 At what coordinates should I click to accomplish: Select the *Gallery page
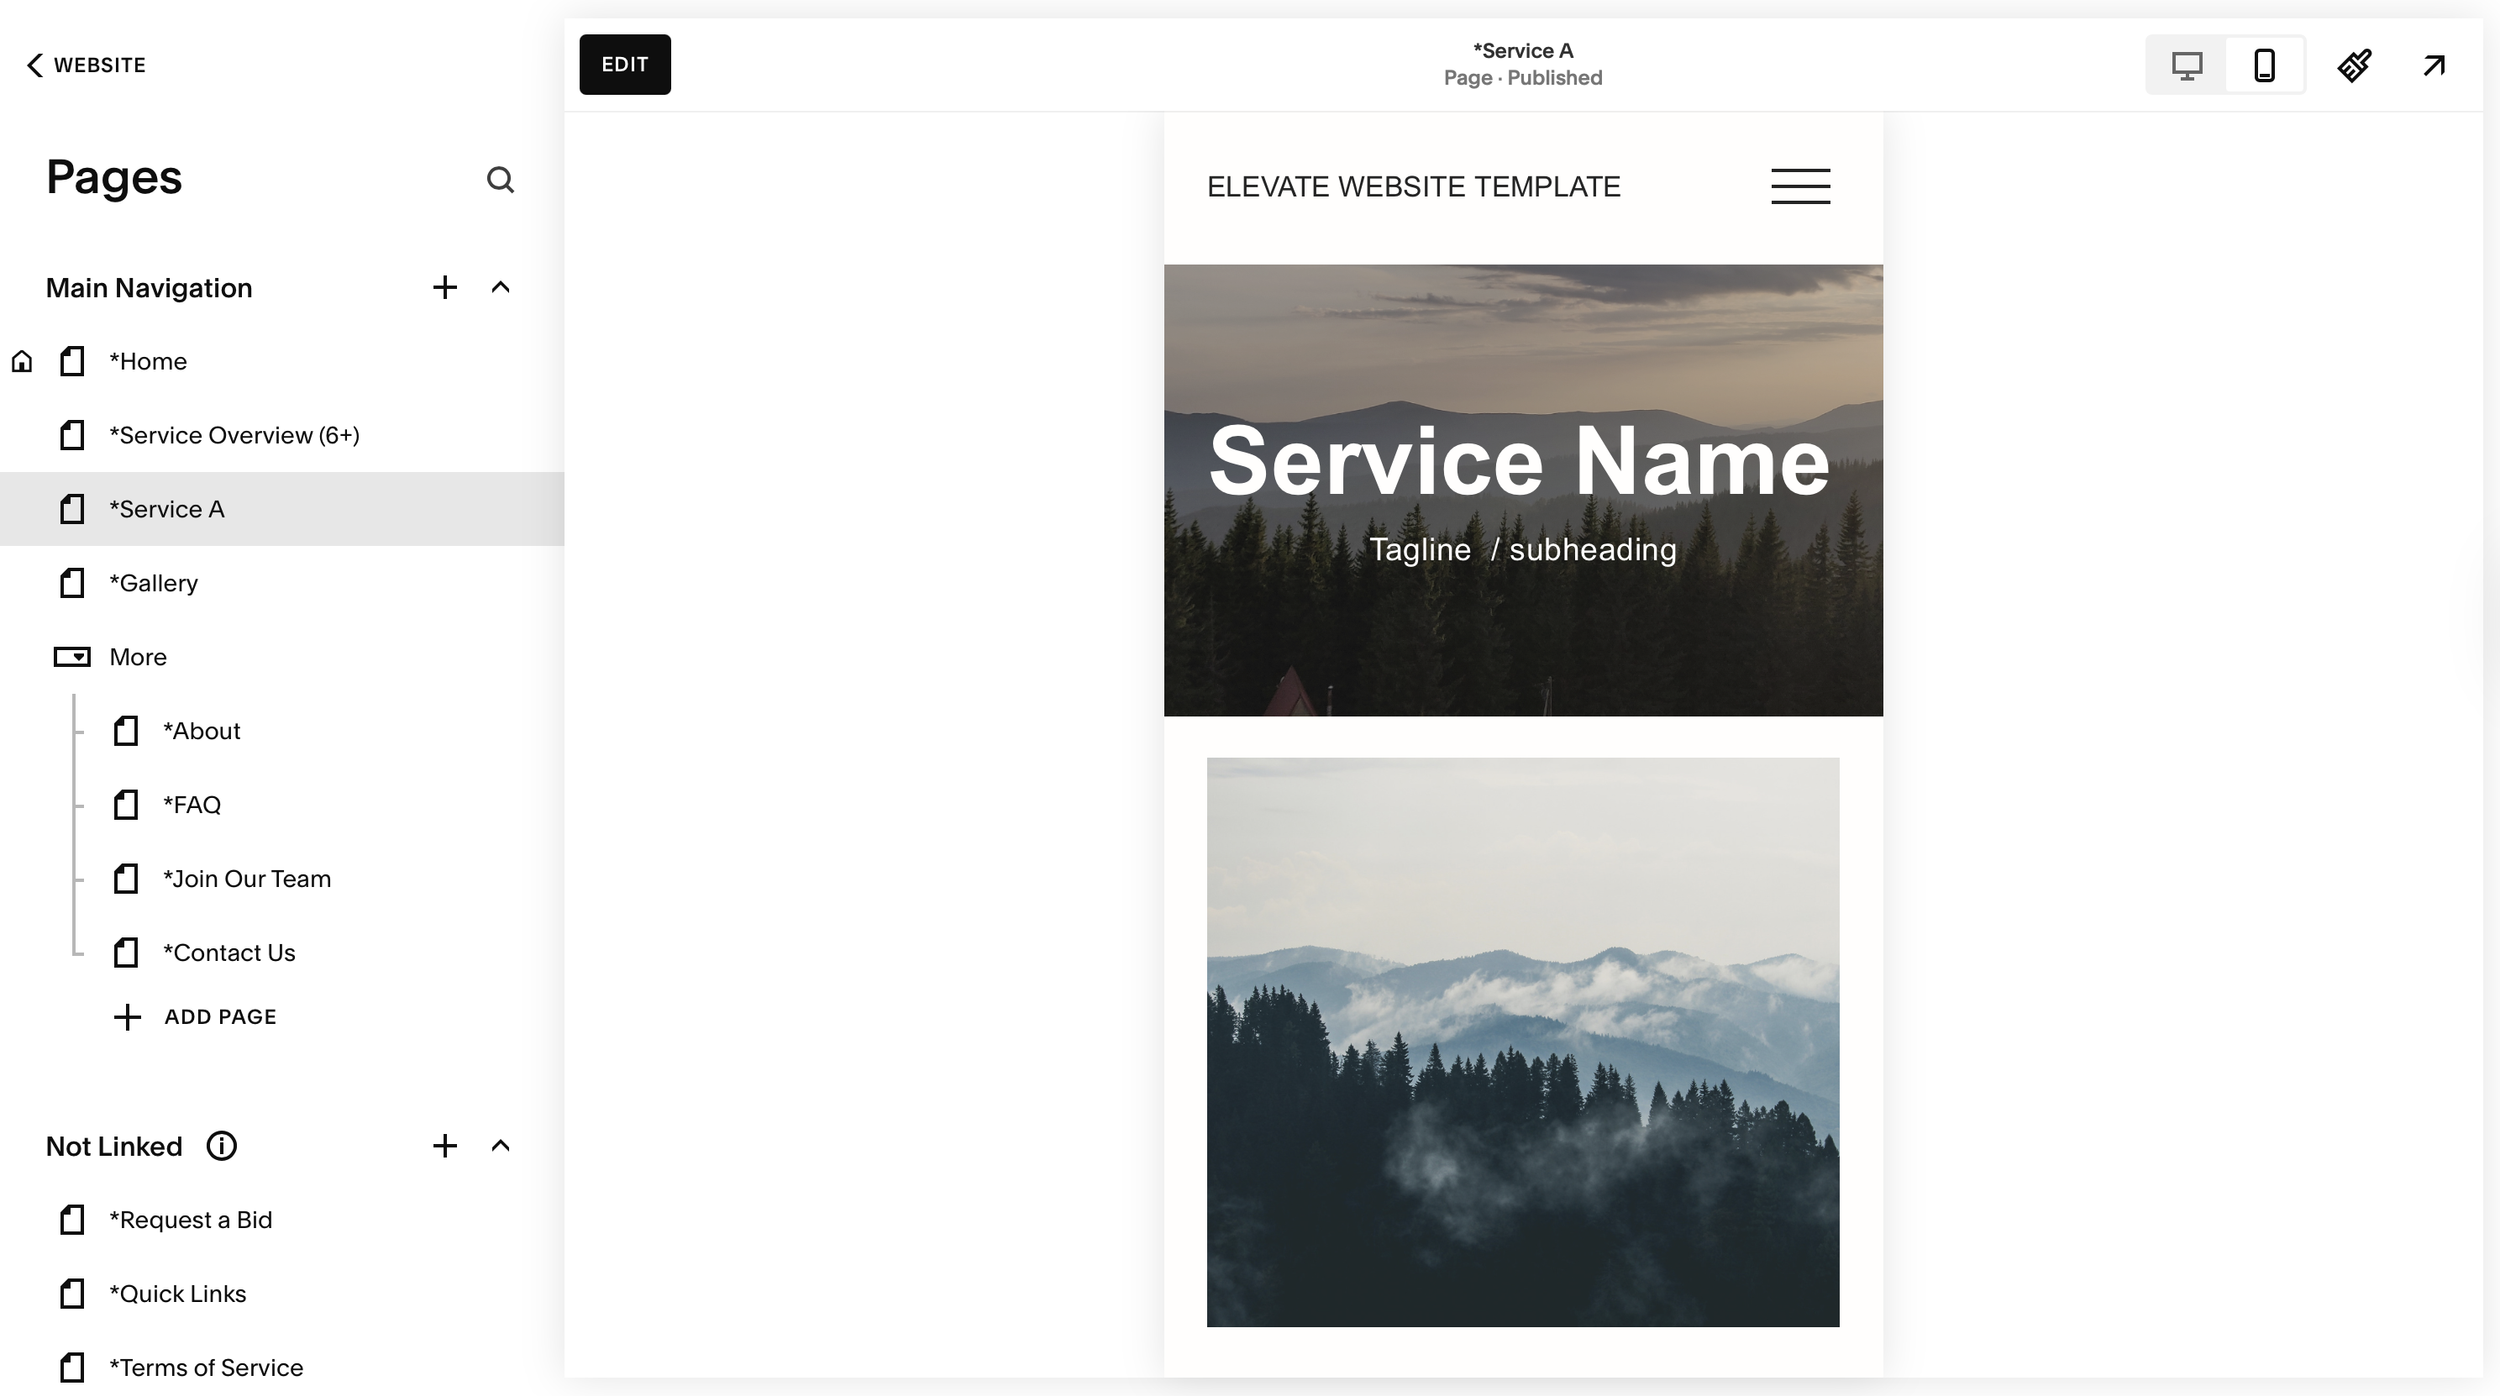[154, 583]
